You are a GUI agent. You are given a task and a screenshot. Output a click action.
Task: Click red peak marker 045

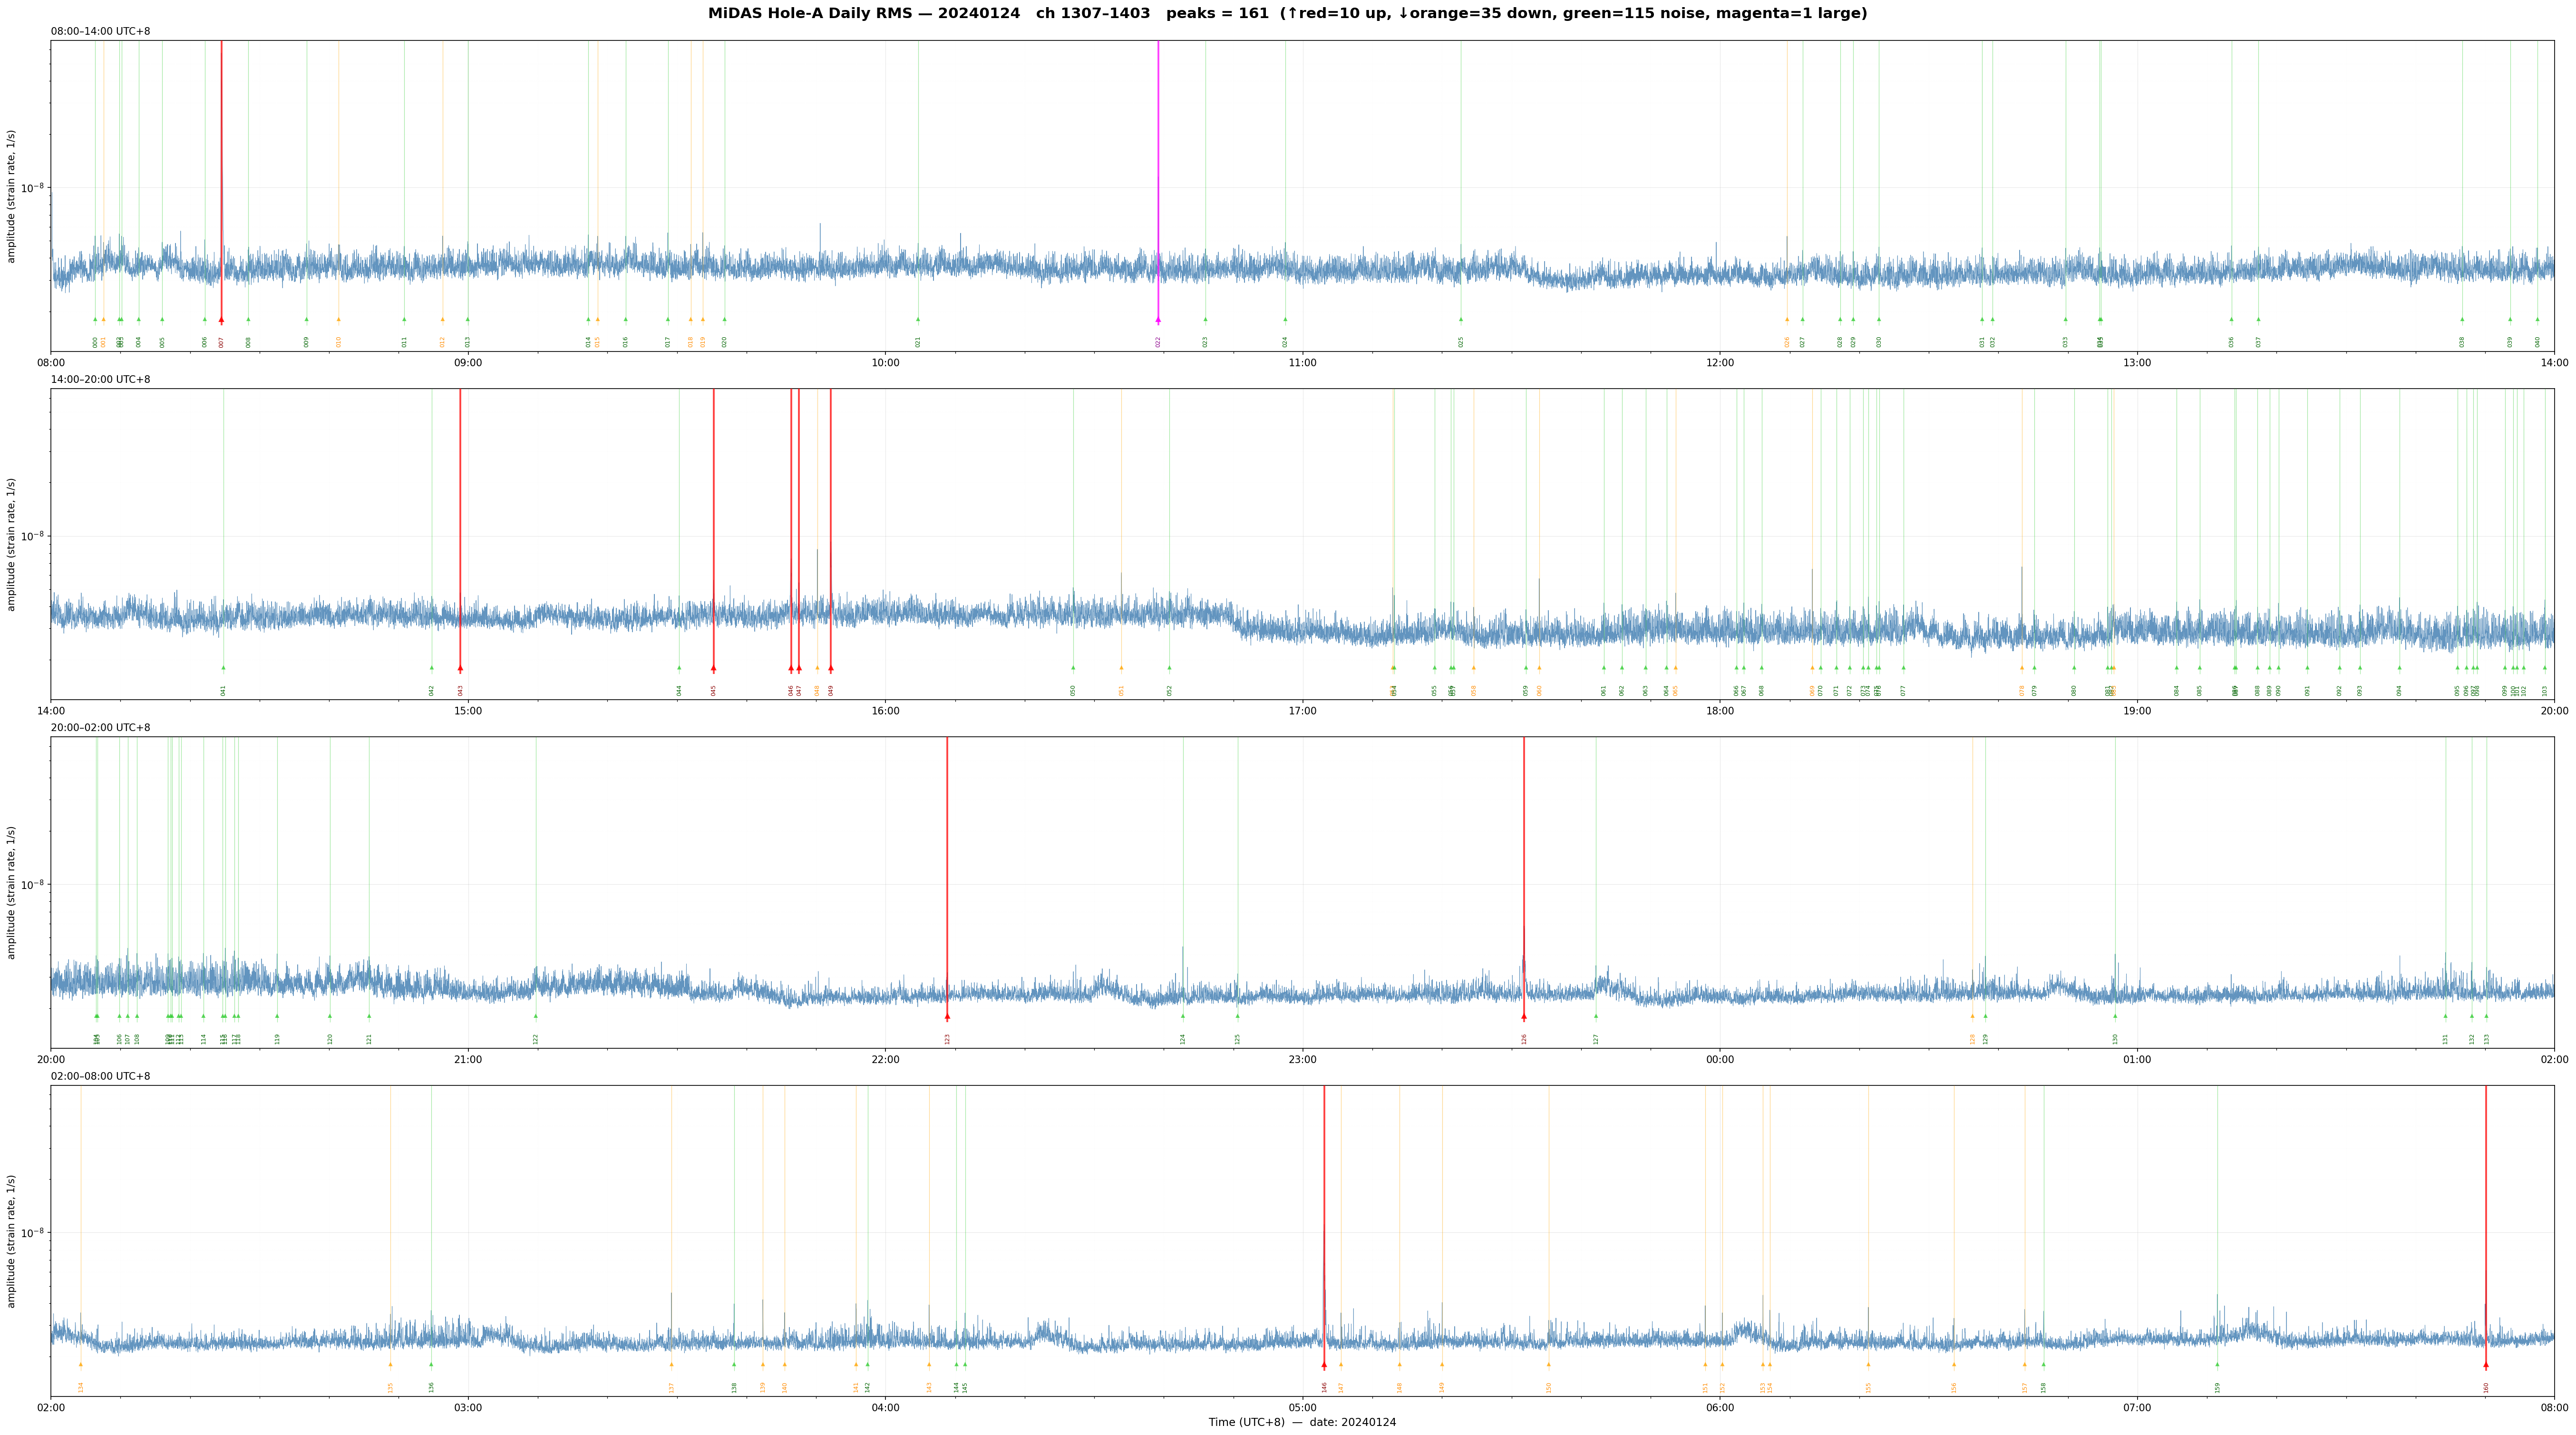[713, 668]
